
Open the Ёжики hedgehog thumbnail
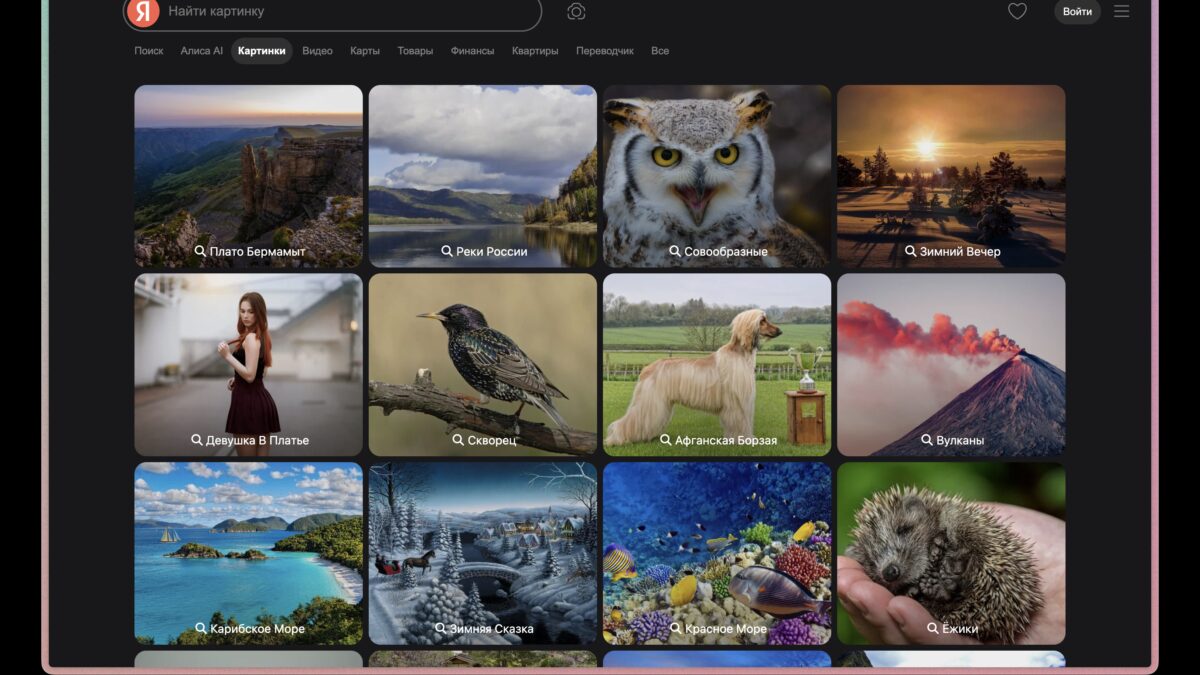click(951, 553)
